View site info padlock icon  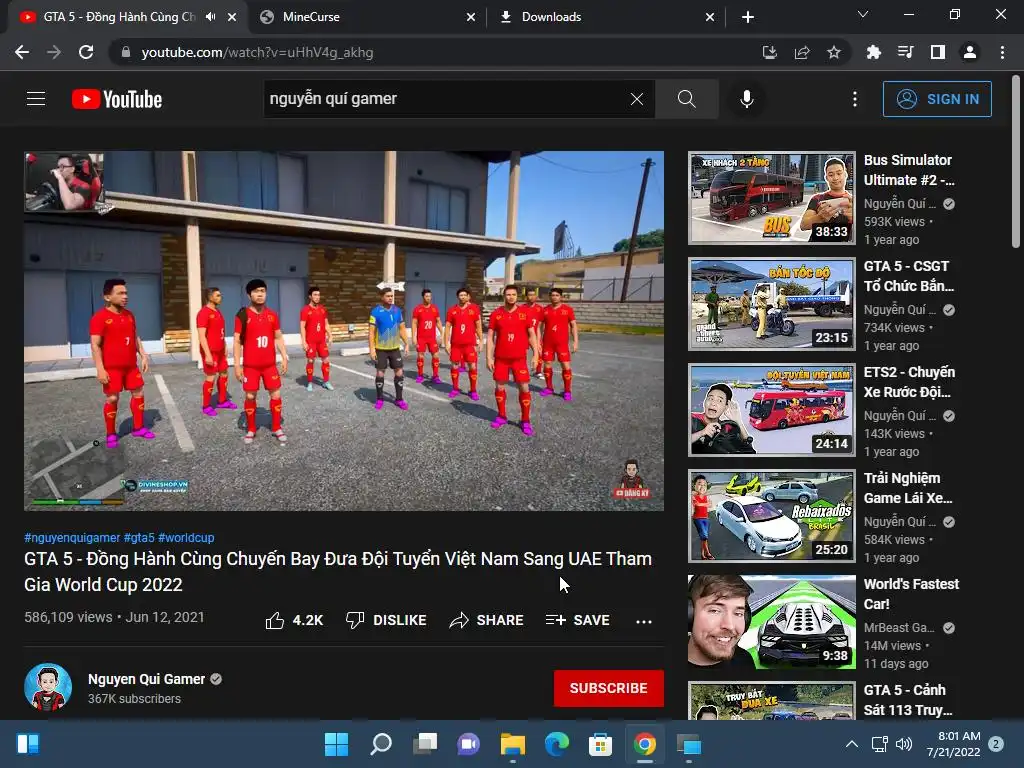tap(126, 52)
